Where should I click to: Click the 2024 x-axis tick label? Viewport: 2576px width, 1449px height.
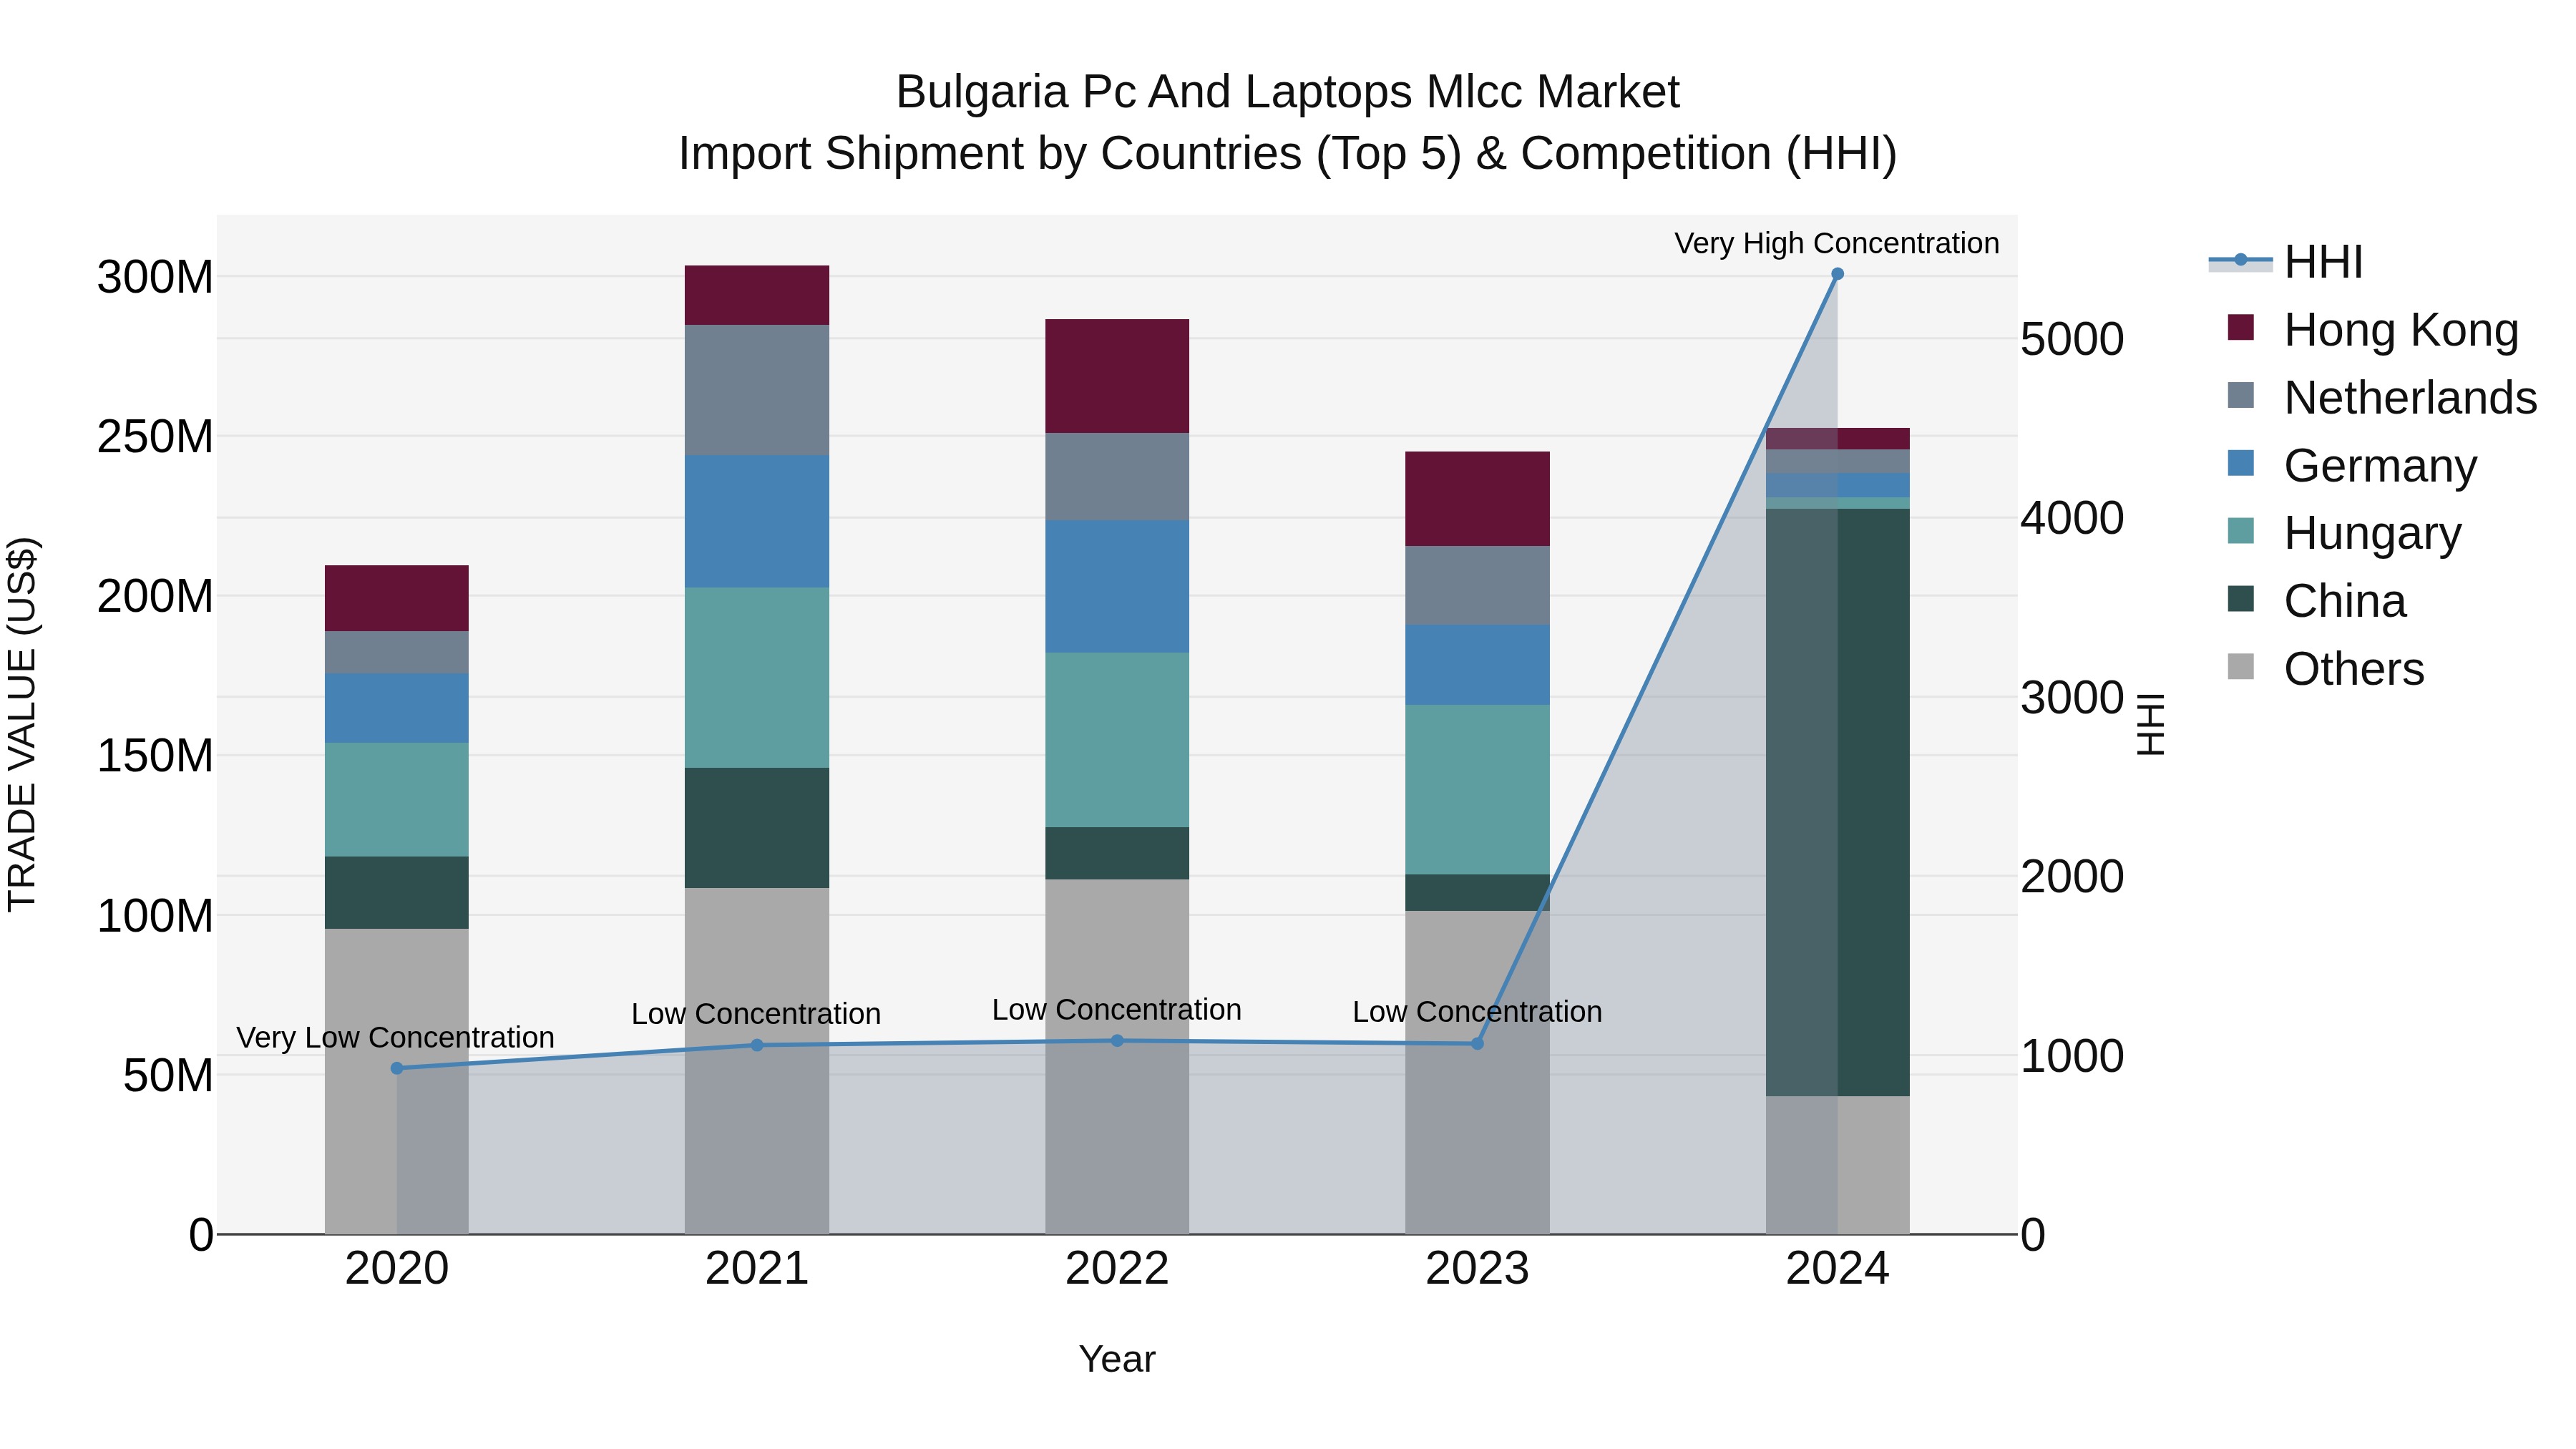1837,1269
